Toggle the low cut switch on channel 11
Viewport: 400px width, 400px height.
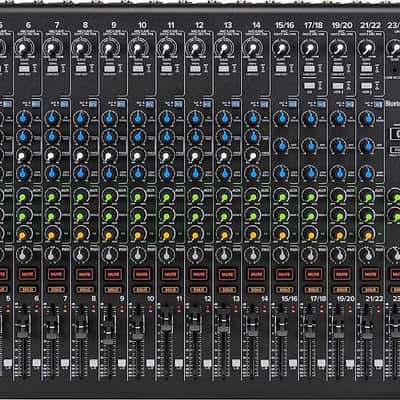(166, 69)
